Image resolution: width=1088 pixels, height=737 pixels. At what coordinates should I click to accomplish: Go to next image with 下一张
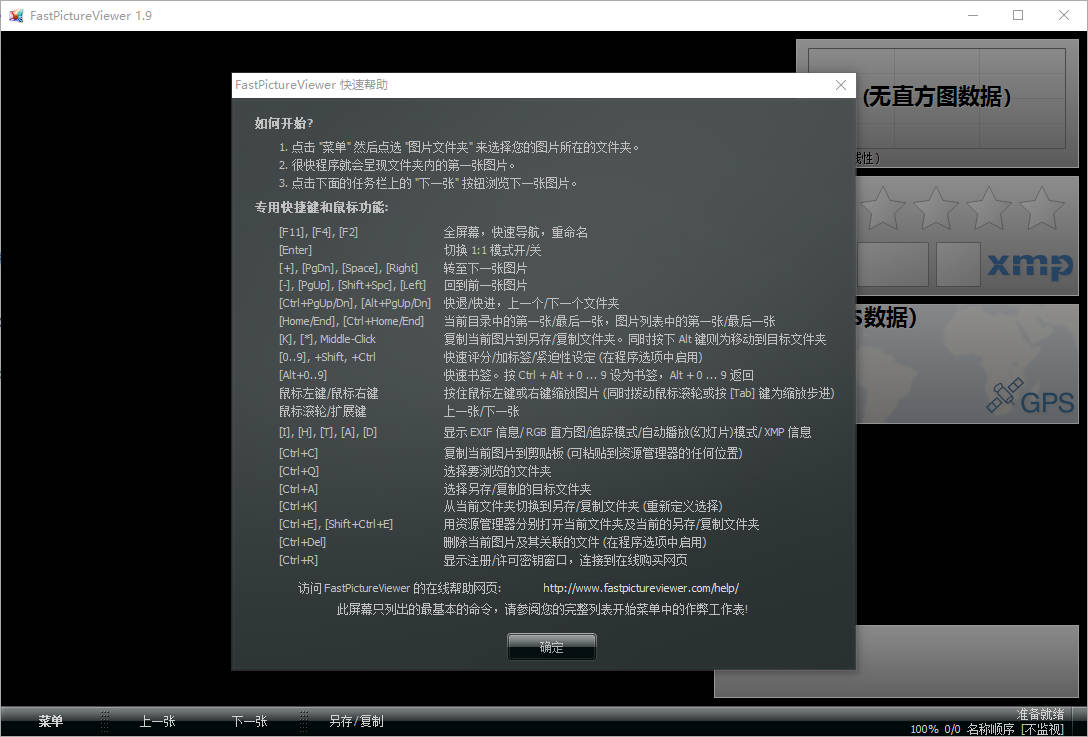249,721
